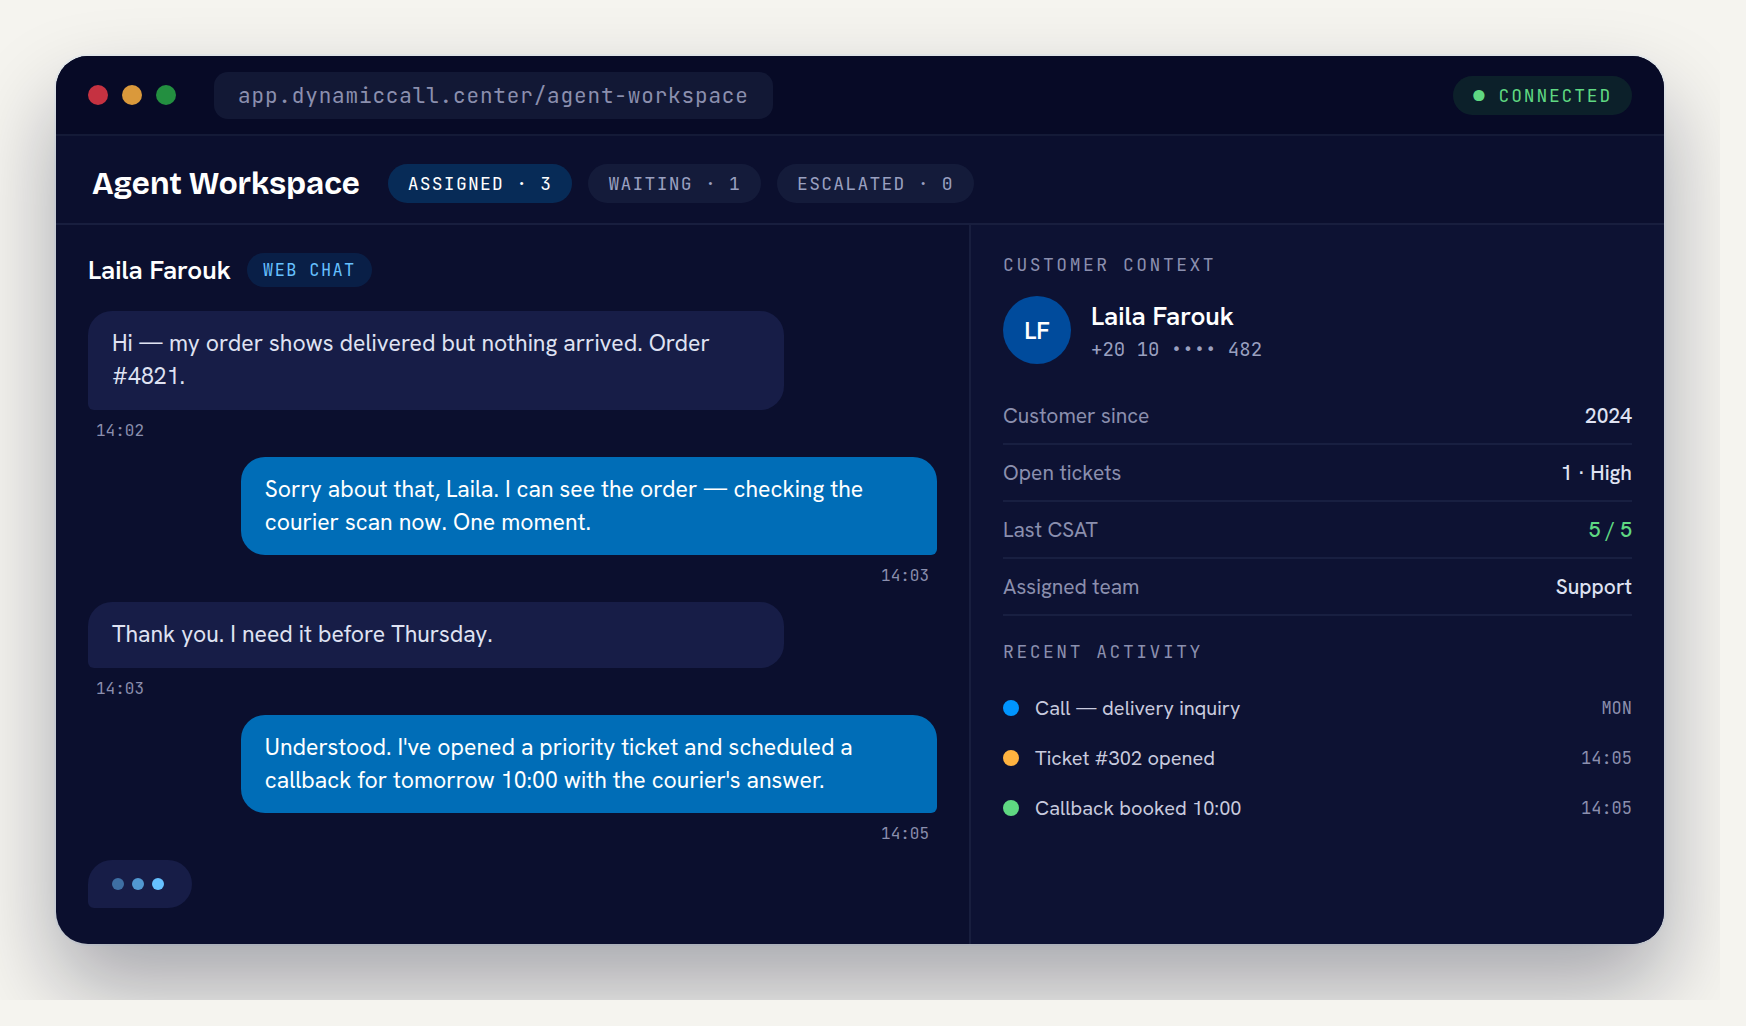Switch to the Waiting · 1 tab
Viewport: 1746px width, 1026px height.
pyautogui.click(x=674, y=184)
